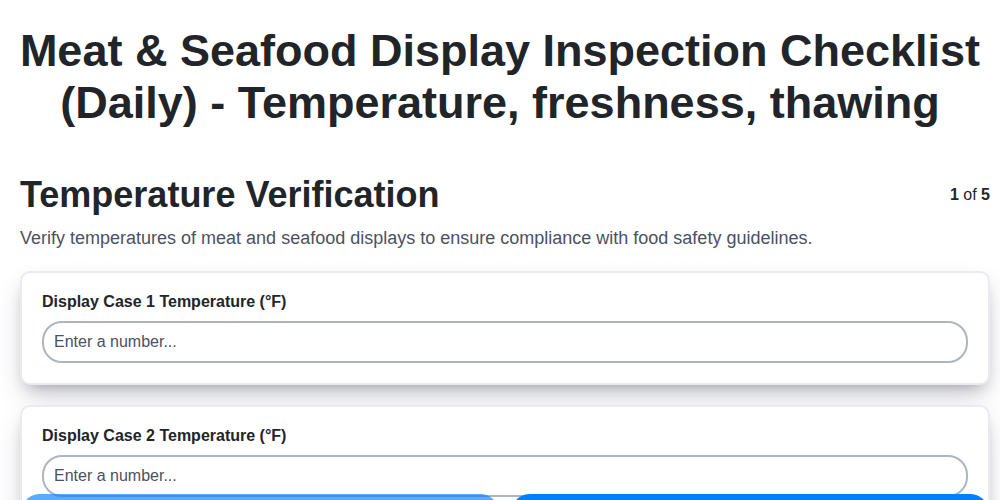The width and height of the screenshot is (1000, 500).
Task: Click the (°F) unit in Case 1 label
Action: [273, 302]
